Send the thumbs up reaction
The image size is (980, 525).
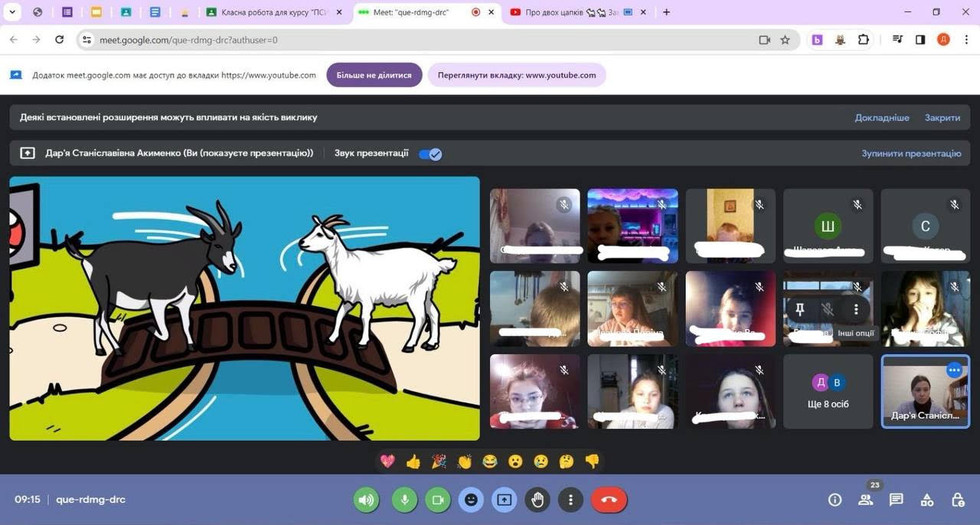click(413, 461)
